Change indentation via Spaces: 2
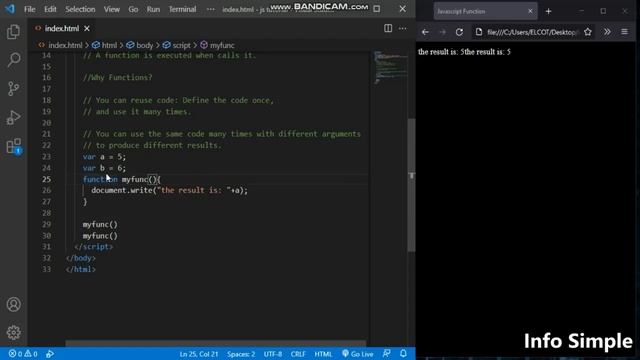This screenshot has height=360, width=640. [241, 354]
